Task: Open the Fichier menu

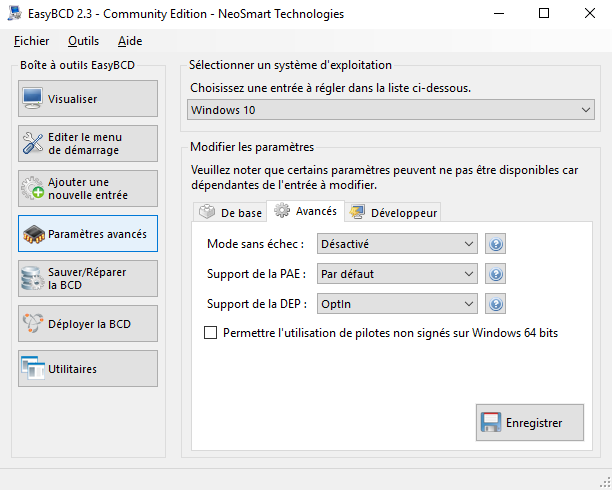Action: (x=31, y=41)
